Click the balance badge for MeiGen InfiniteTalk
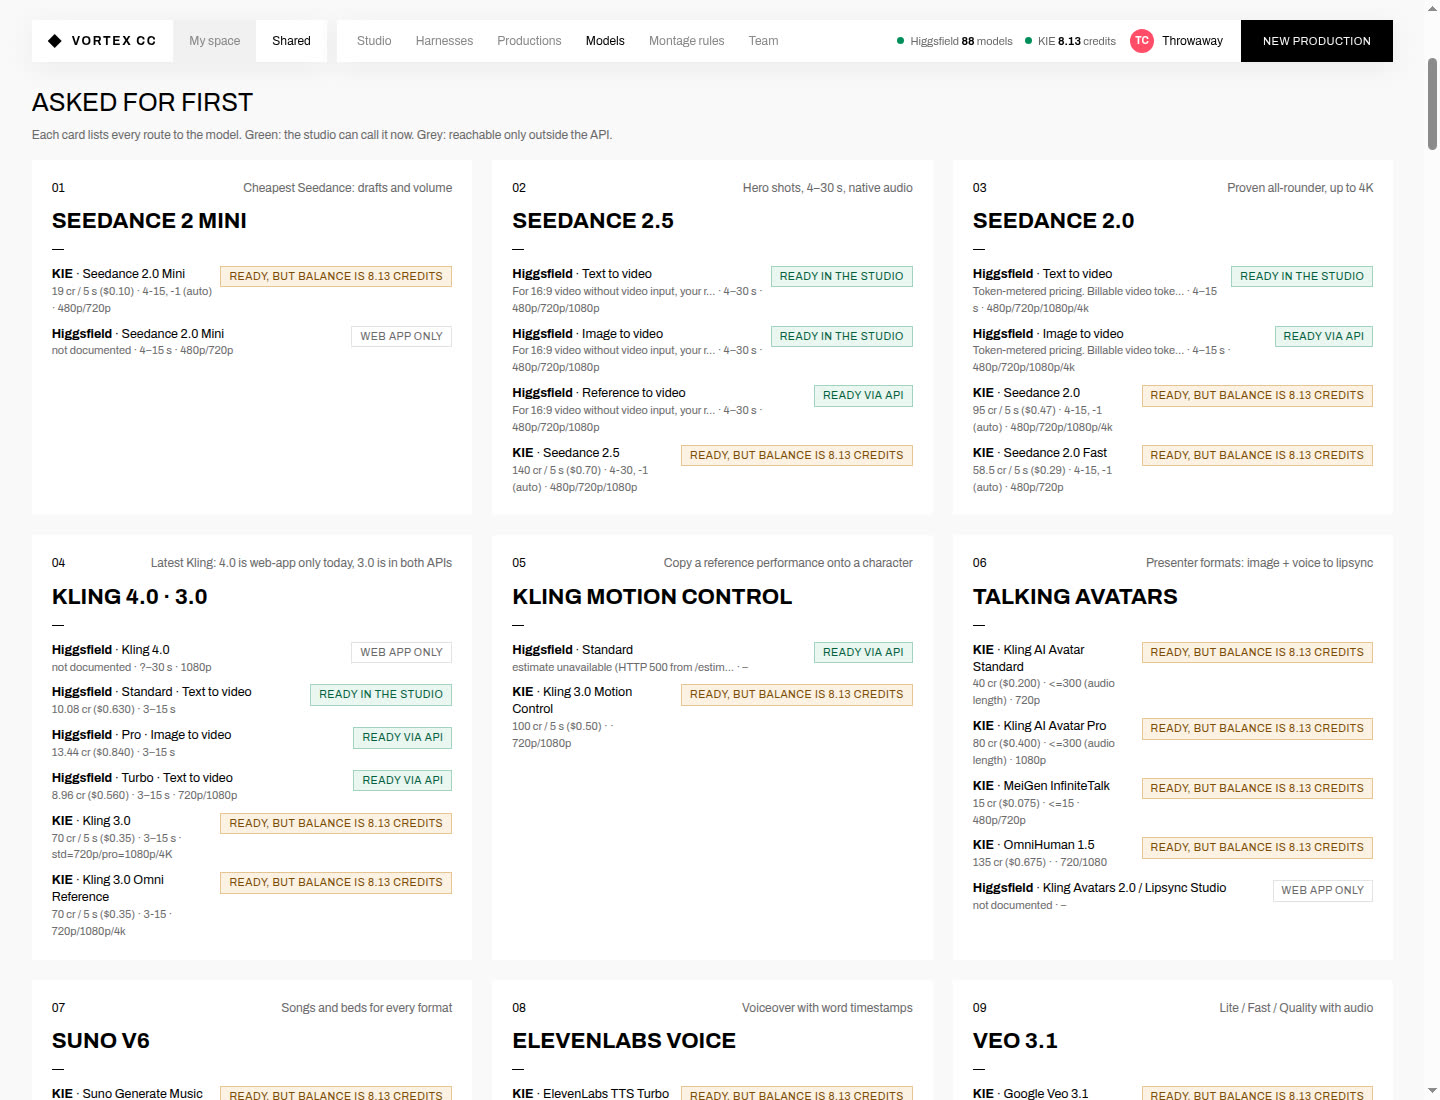 coord(1257,788)
